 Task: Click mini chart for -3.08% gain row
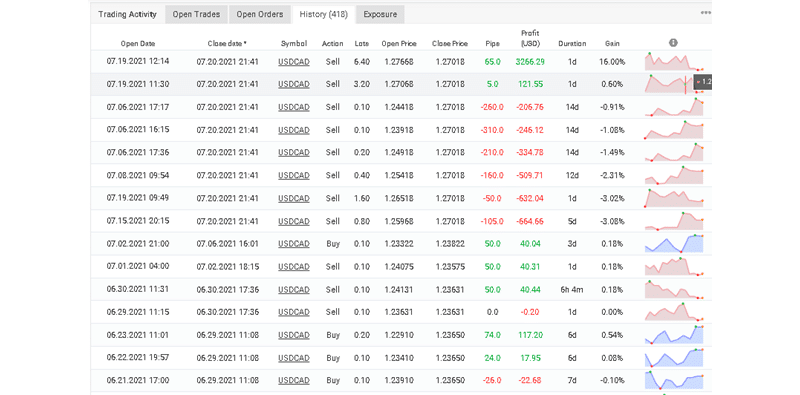(674, 221)
